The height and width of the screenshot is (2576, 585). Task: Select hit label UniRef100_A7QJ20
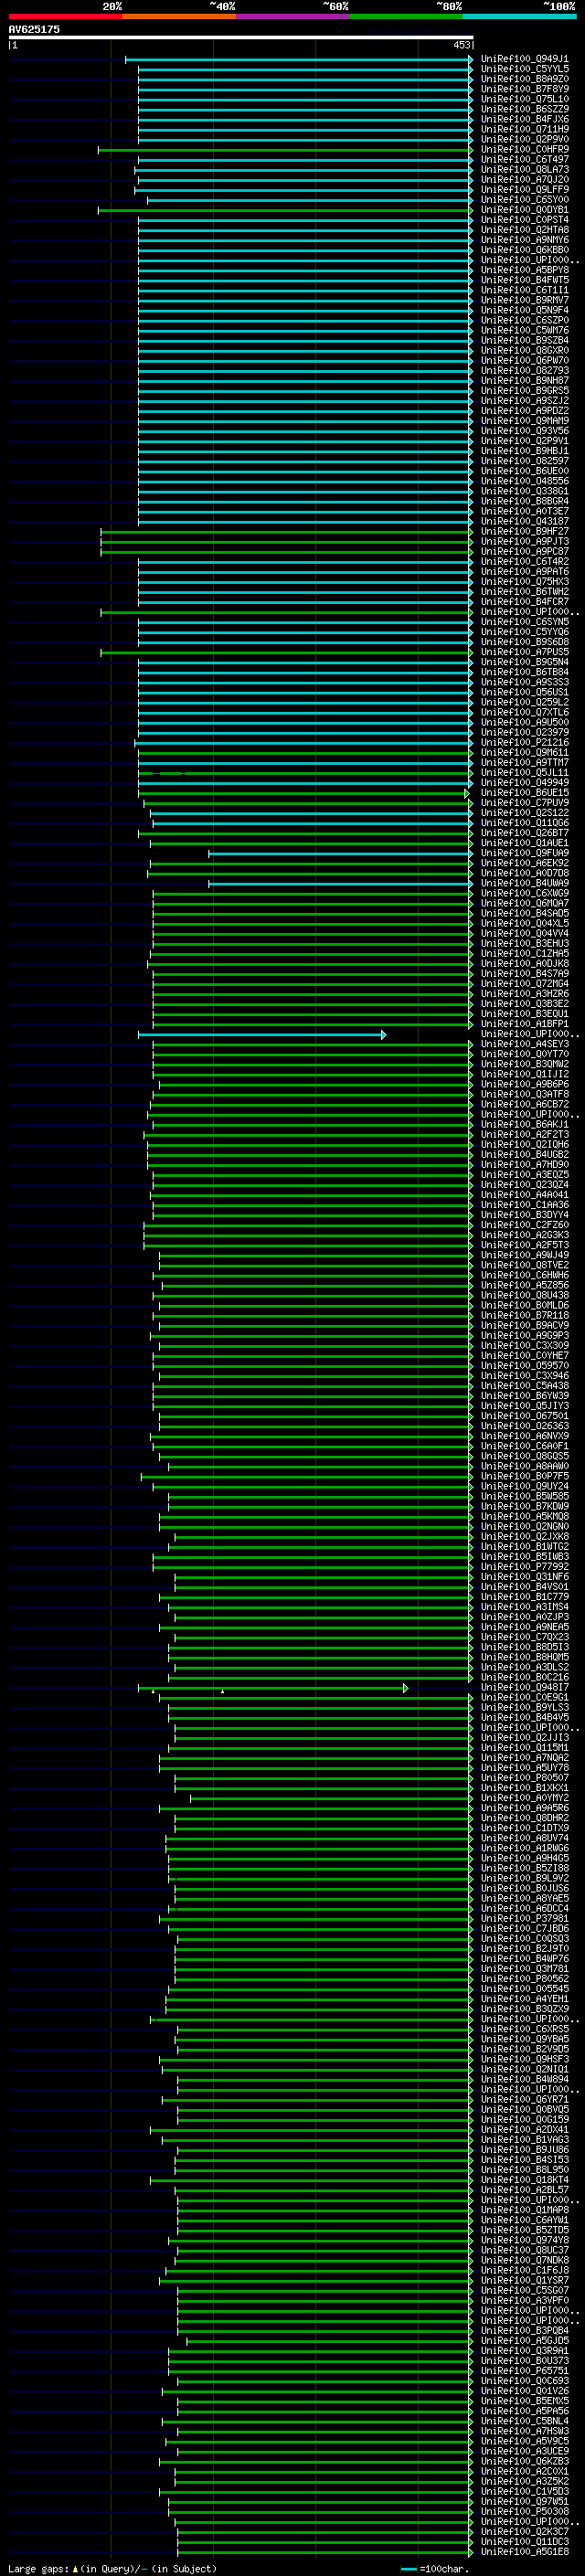(x=525, y=180)
